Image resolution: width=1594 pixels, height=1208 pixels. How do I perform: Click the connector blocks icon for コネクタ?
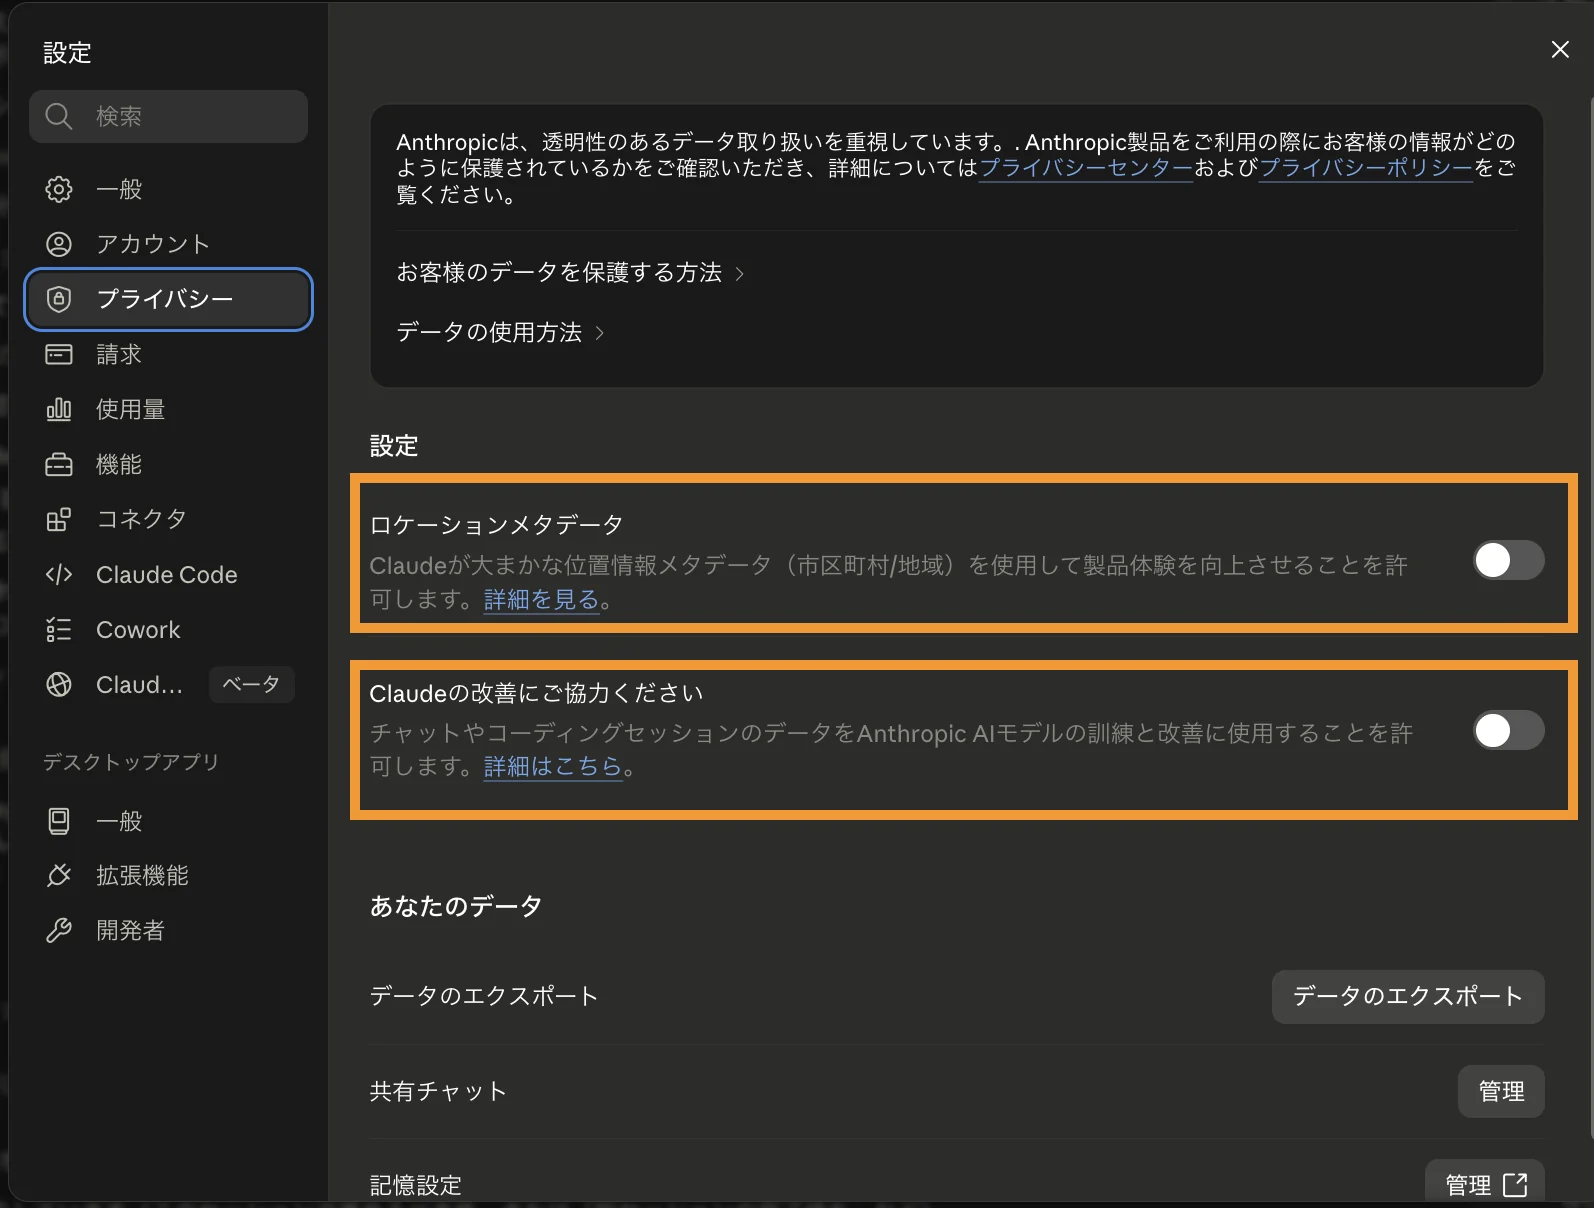coord(59,519)
